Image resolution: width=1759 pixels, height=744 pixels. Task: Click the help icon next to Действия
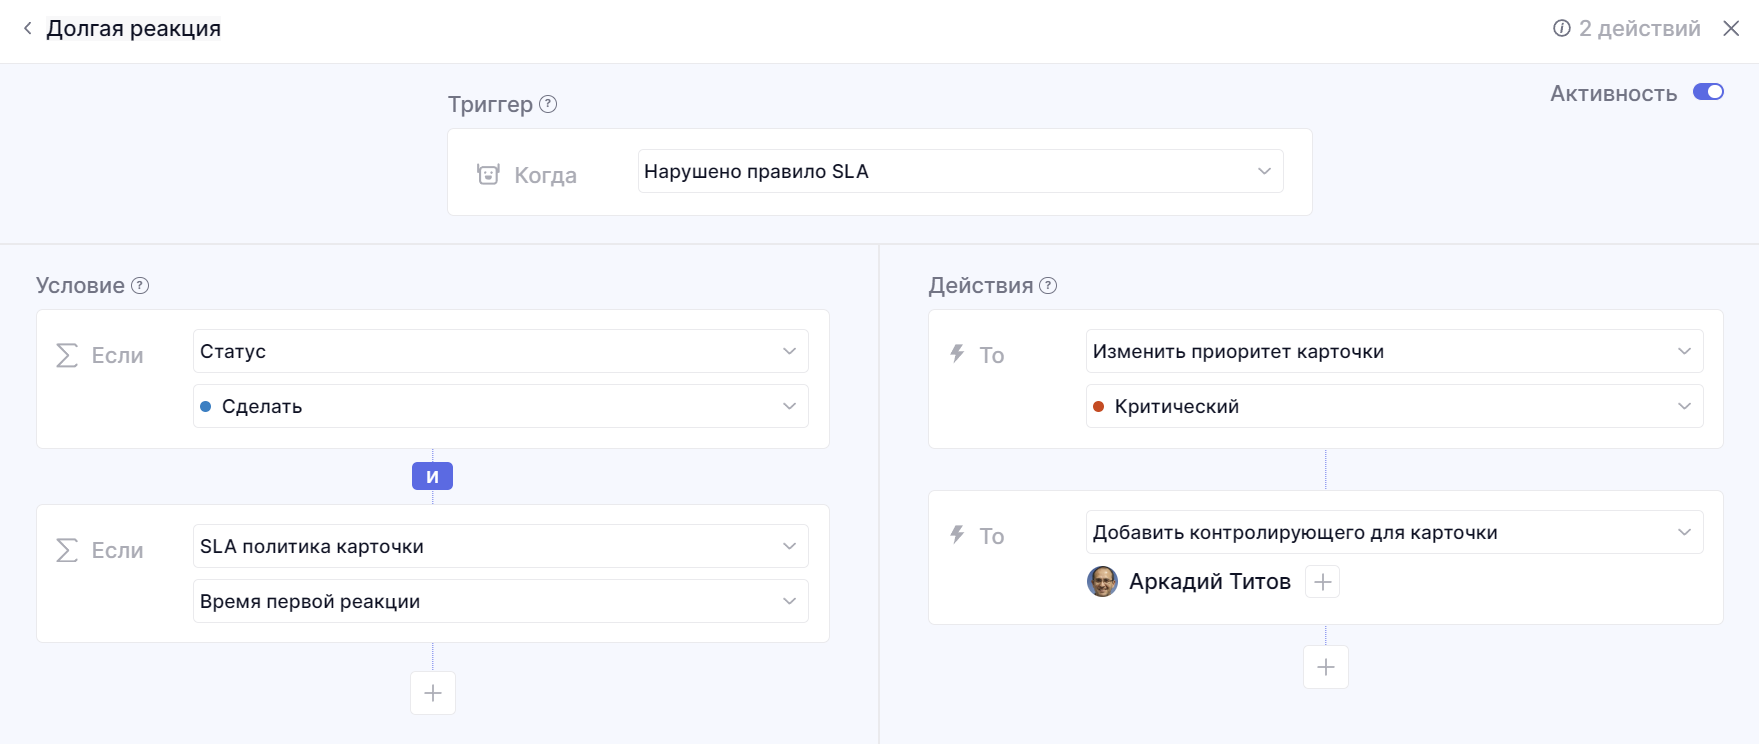tap(1048, 286)
